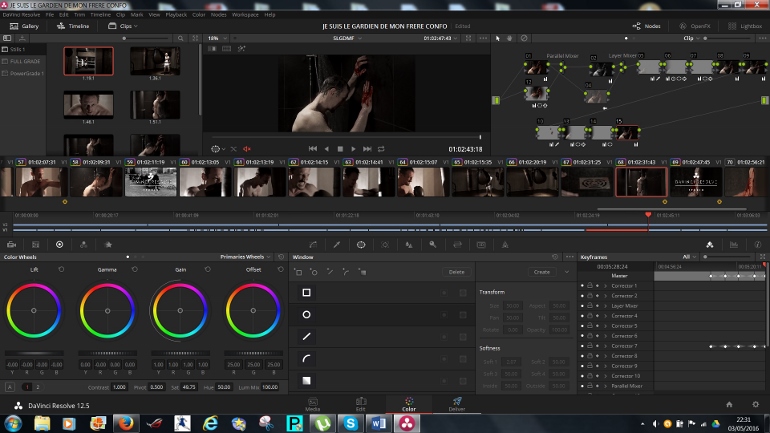Open the Qualifier eyedropper palette
Screen dimensions: 770x433
coord(337,244)
